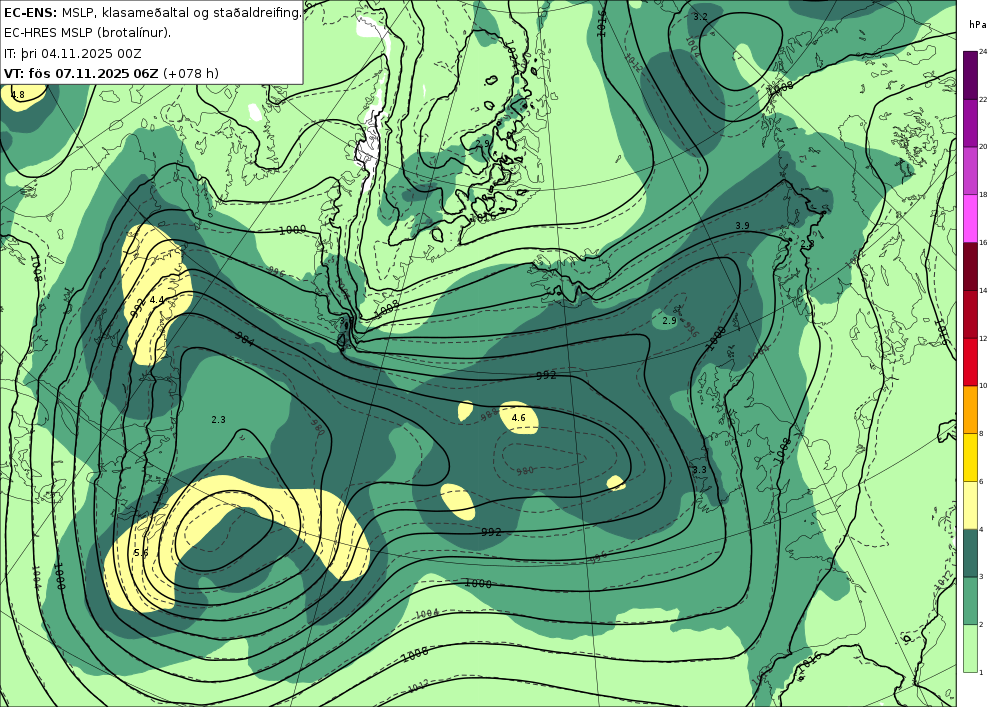1000x707 pixels.
Task: Pick the dark green 3–4 hPa legend swatch
Action: pyautogui.click(x=970, y=553)
